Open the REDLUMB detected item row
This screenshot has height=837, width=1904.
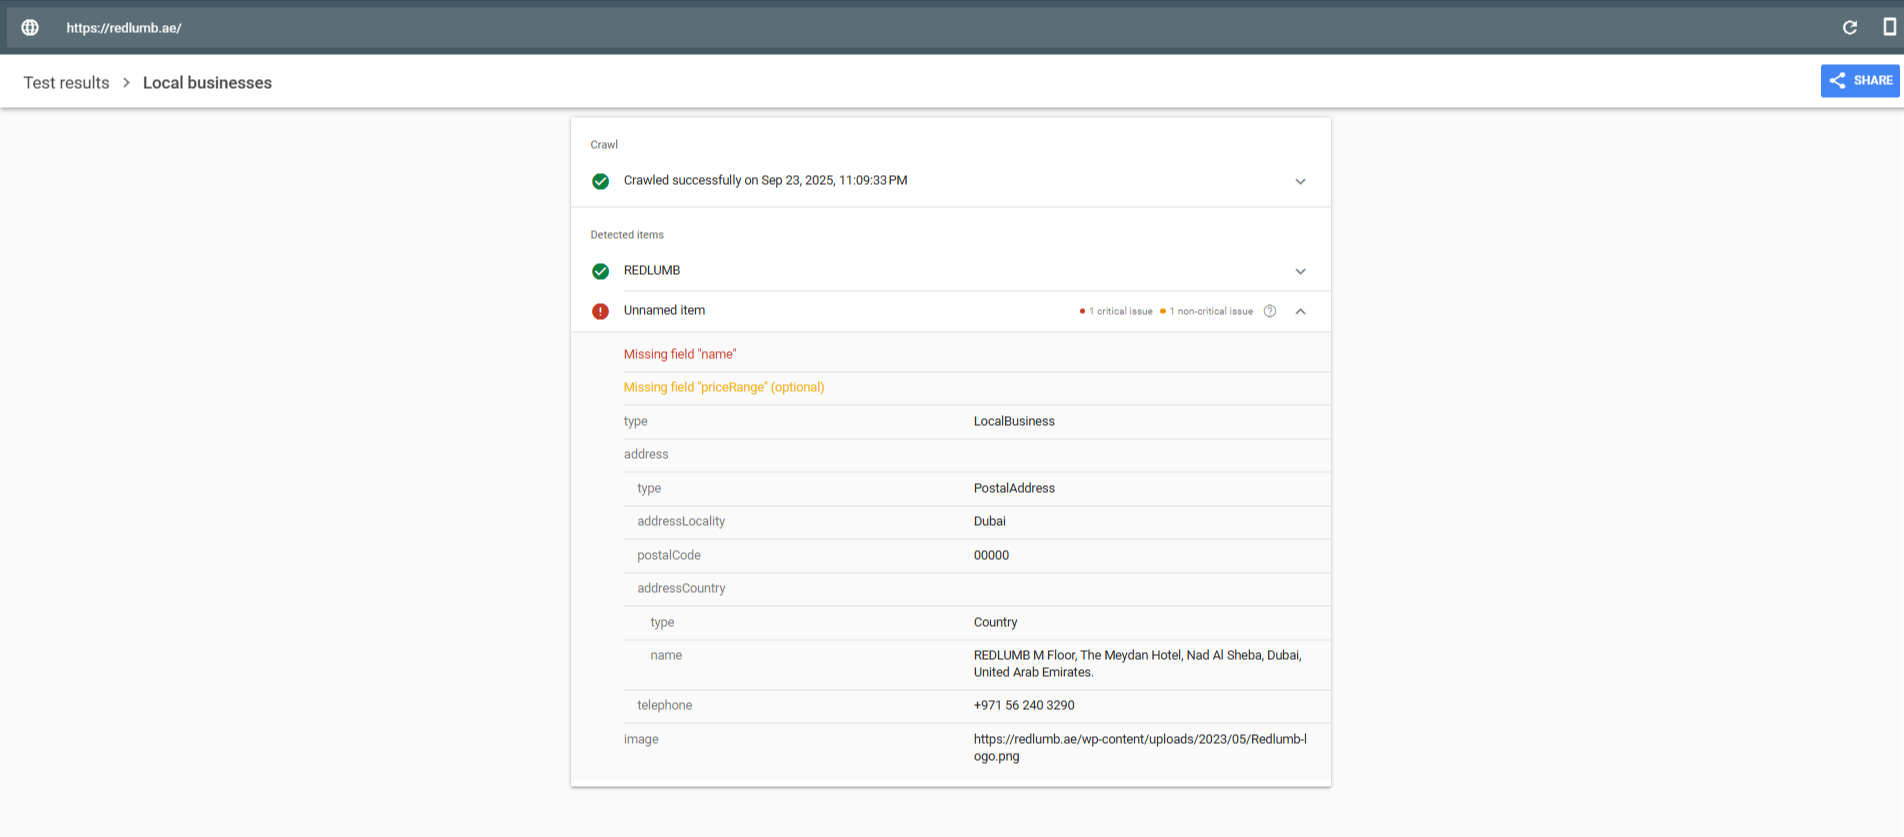tap(950, 271)
